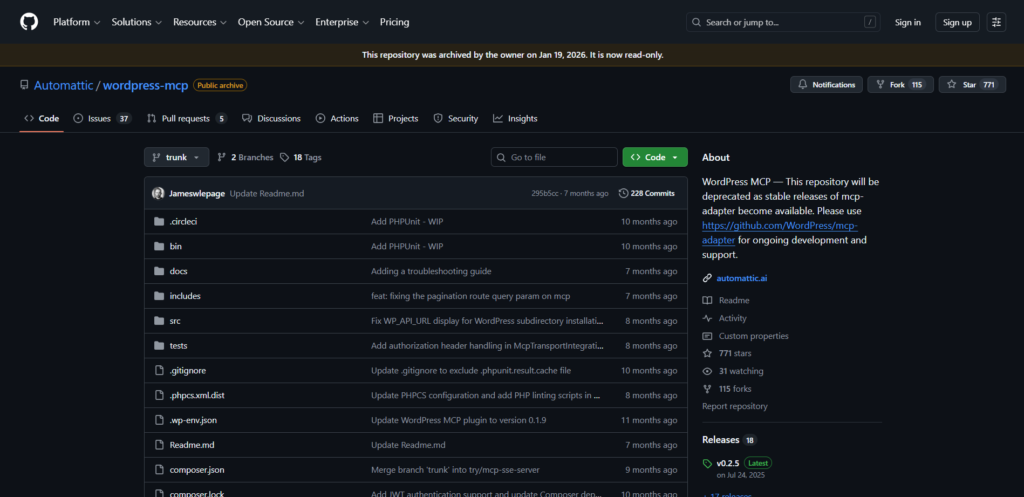Open commit hash 295b5cc
This screenshot has width=1024, height=497.
click(x=544, y=193)
